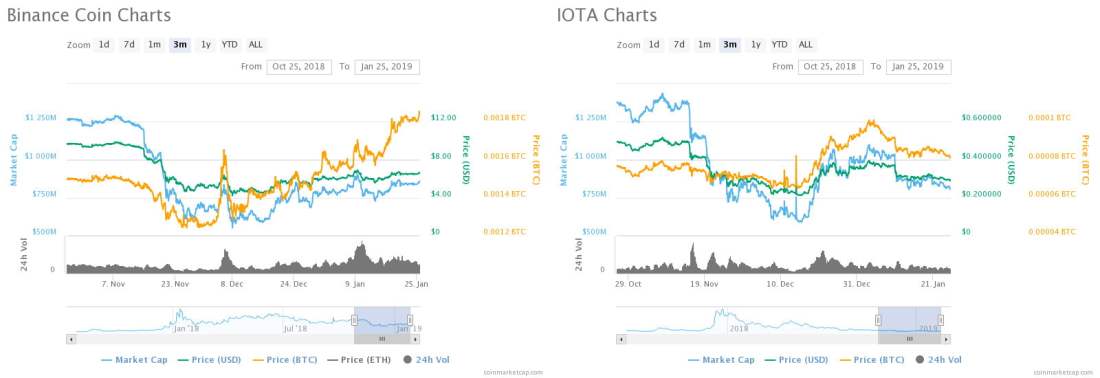Click right scroll arrow in Binance navigator
This screenshot has height=378, width=1100.
[415, 339]
